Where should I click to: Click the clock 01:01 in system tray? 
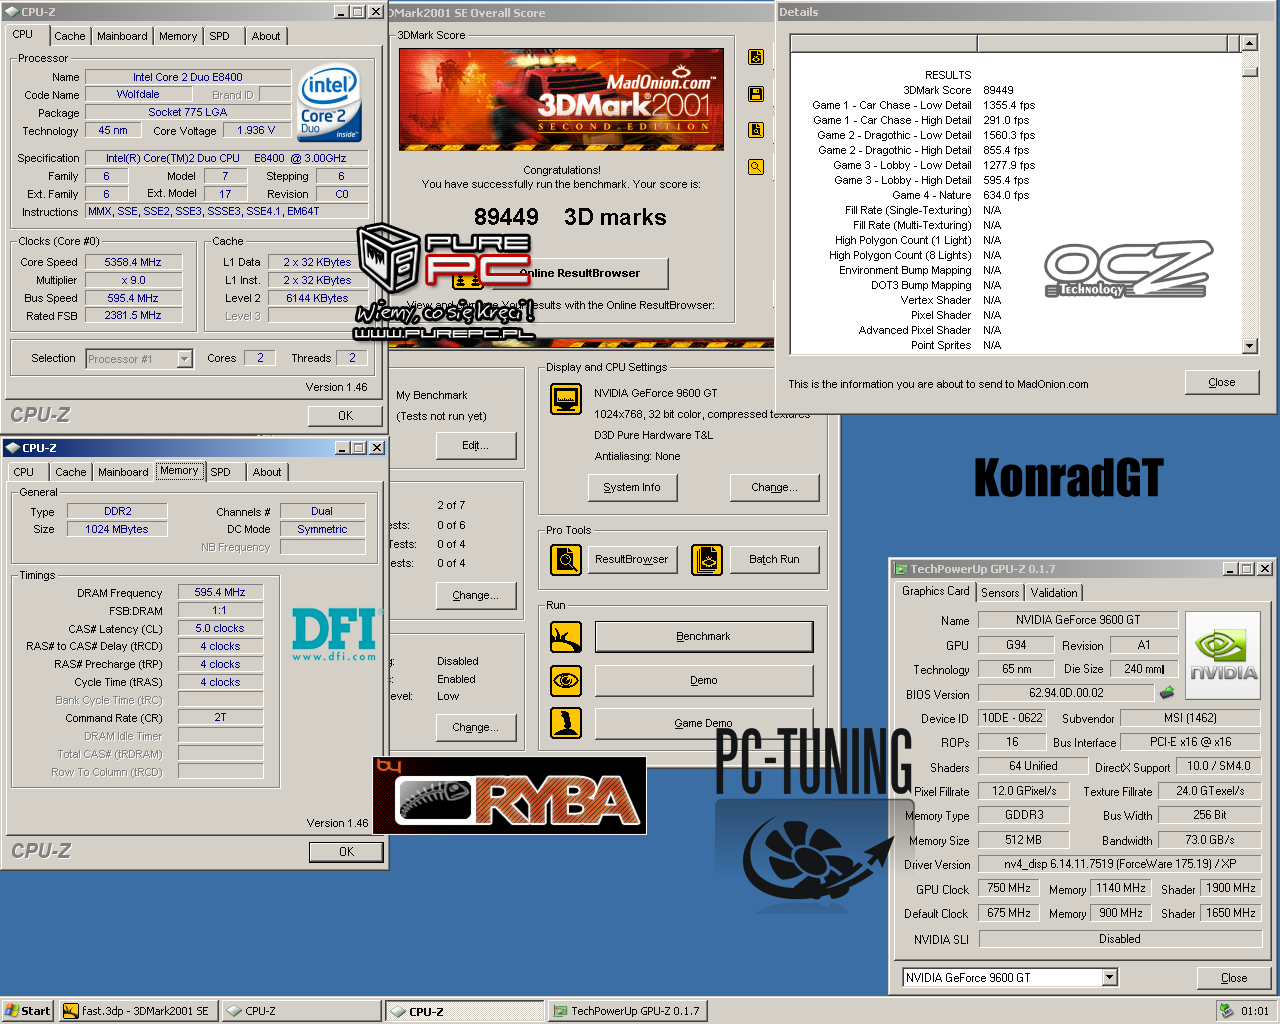coord(1255,1011)
